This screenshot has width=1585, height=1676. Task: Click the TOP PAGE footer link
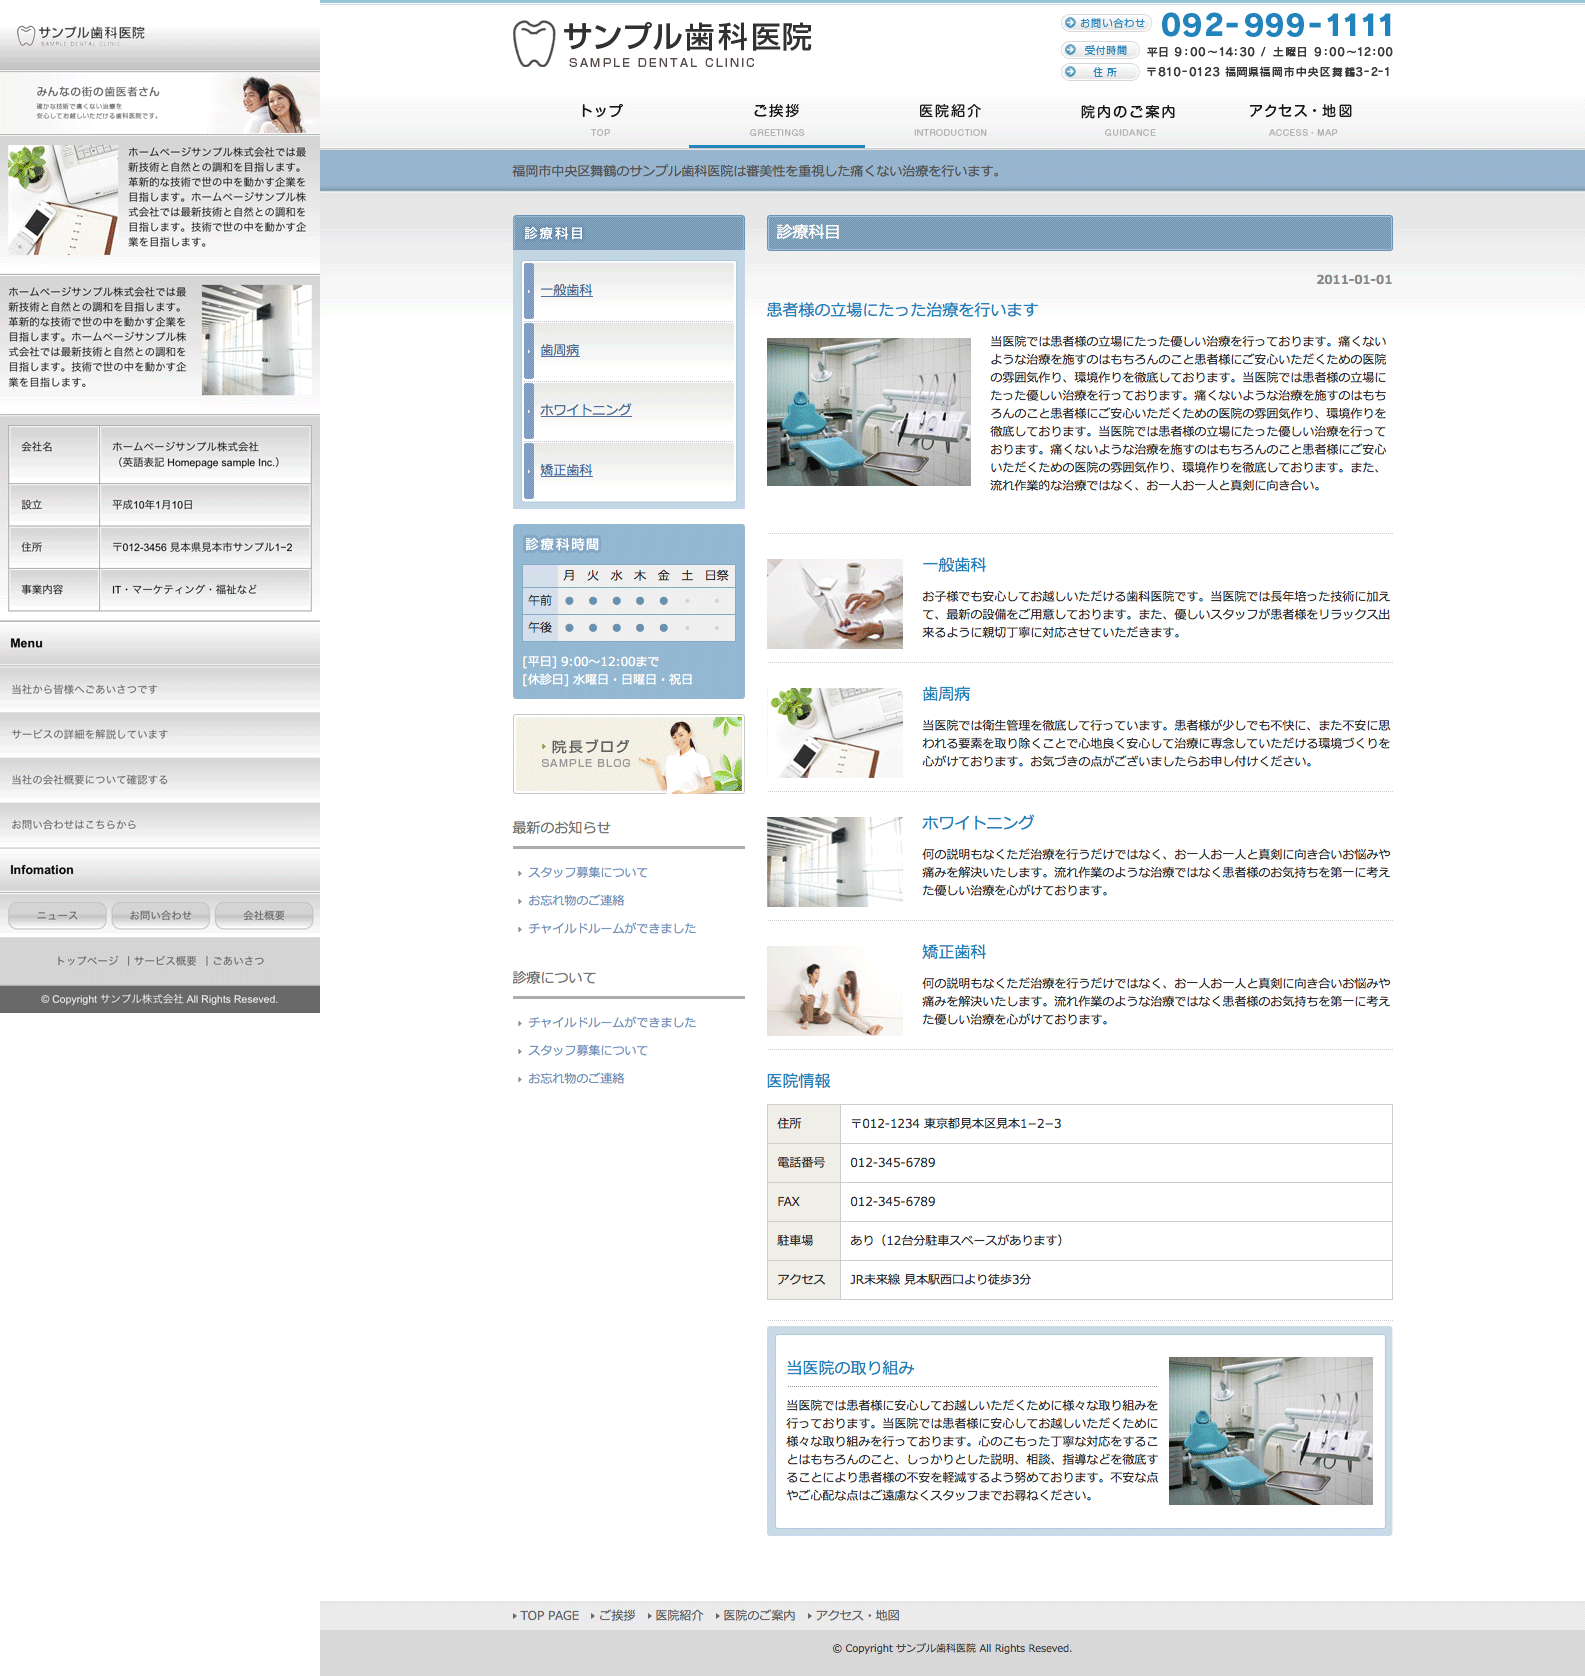(549, 1616)
